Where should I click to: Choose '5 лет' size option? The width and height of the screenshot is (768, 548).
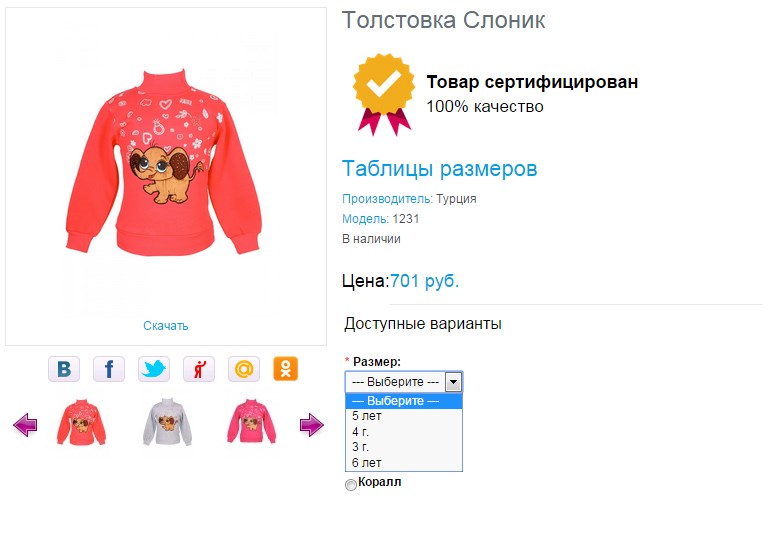coord(404,416)
